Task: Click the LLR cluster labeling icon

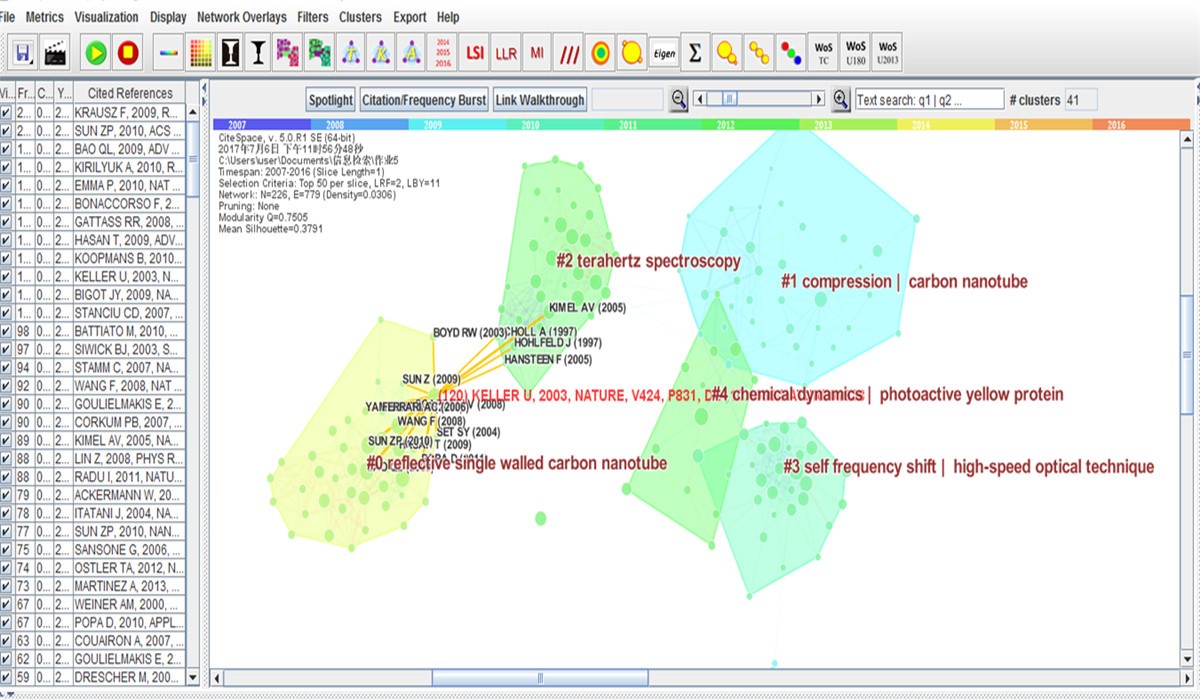Action: (x=507, y=51)
